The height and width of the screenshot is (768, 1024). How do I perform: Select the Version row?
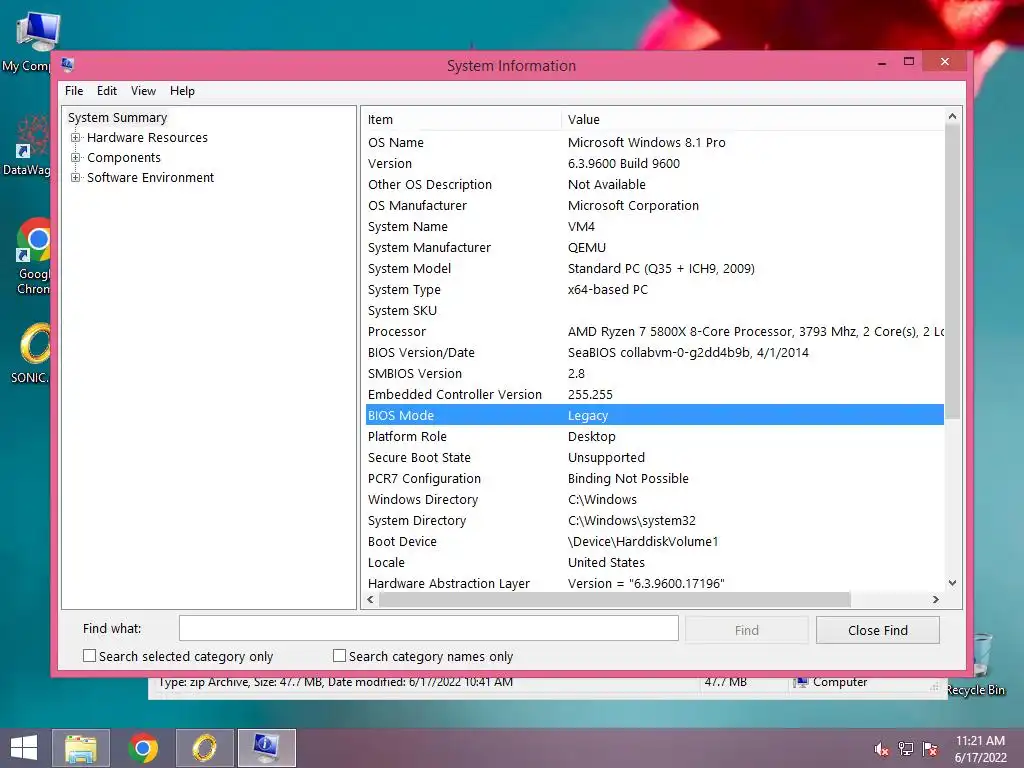click(654, 163)
